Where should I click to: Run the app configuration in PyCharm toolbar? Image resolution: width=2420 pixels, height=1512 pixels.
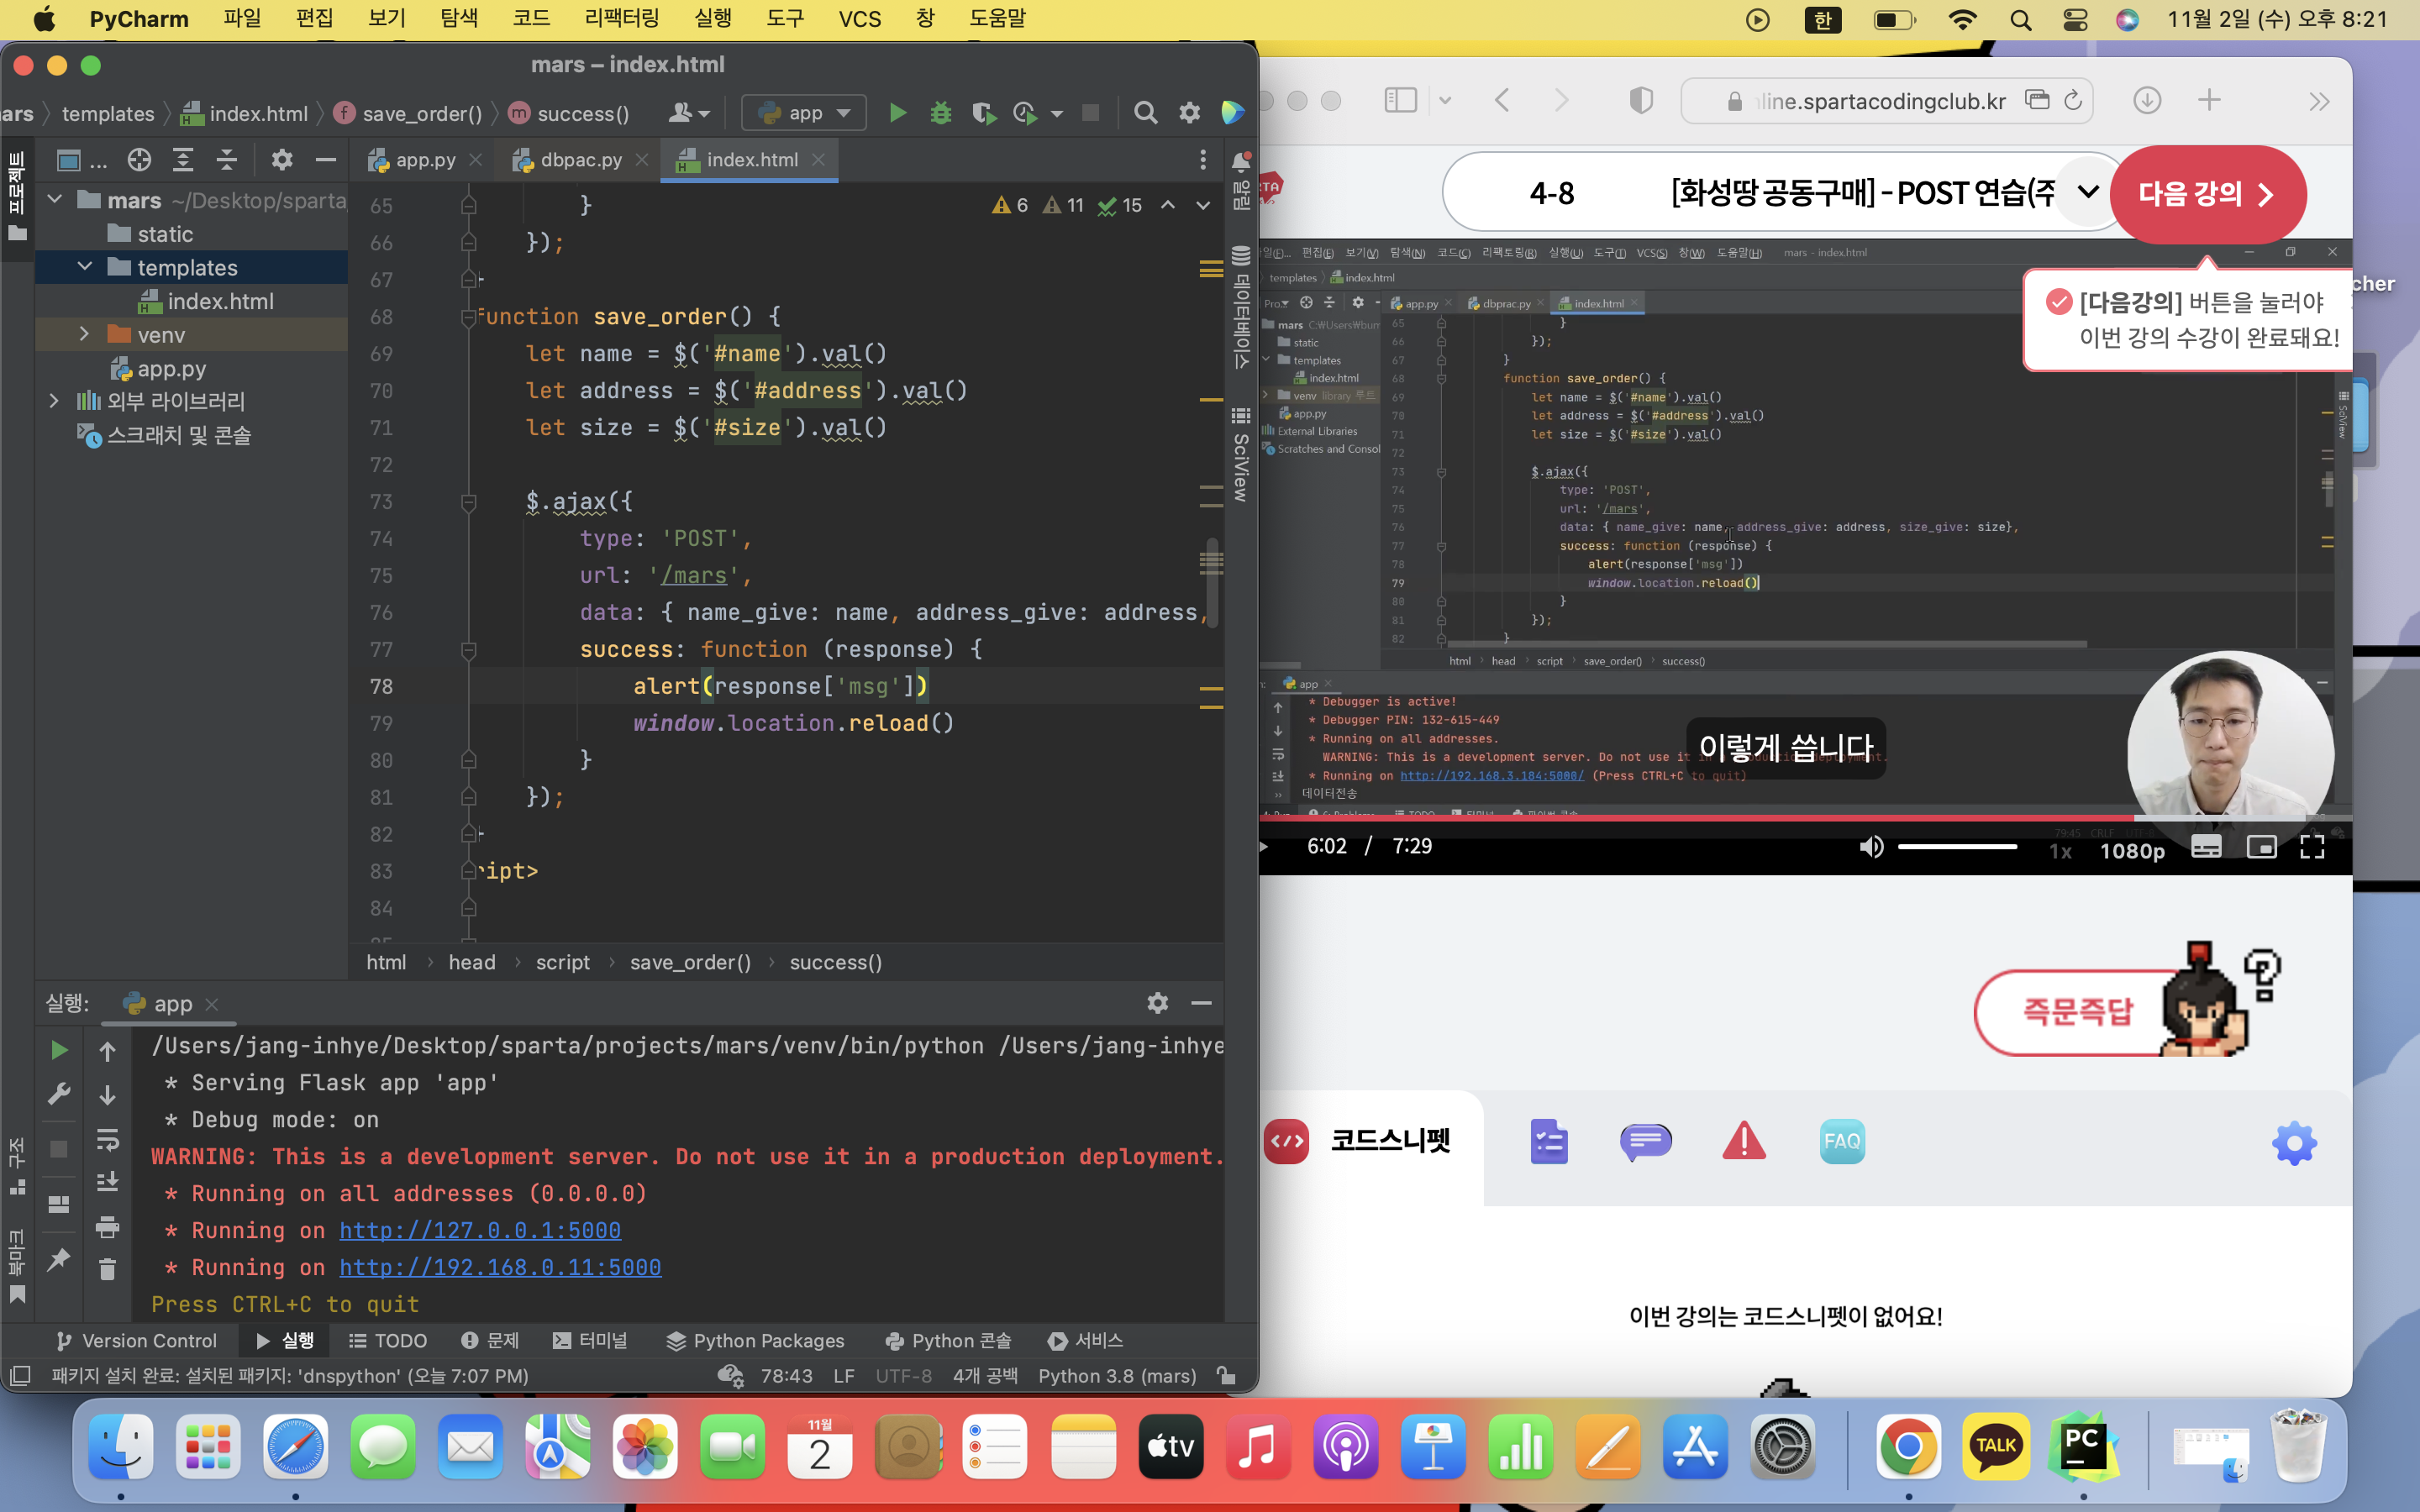[x=897, y=113]
